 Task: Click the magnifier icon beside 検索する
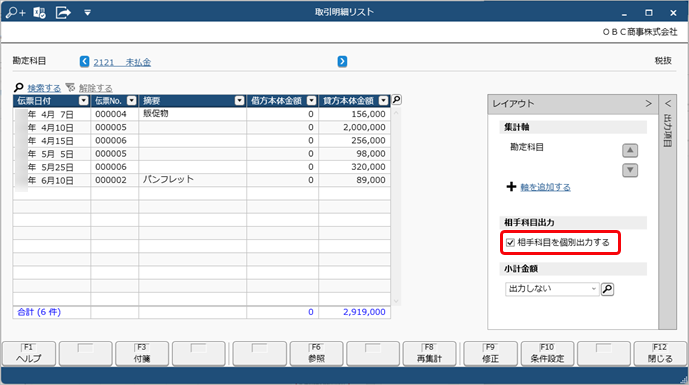[x=19, y=87]
